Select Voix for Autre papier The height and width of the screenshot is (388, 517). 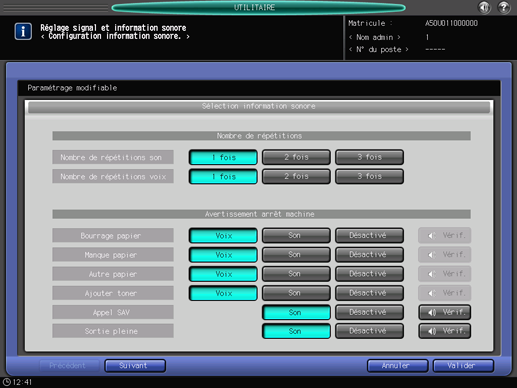click(223, 274)
